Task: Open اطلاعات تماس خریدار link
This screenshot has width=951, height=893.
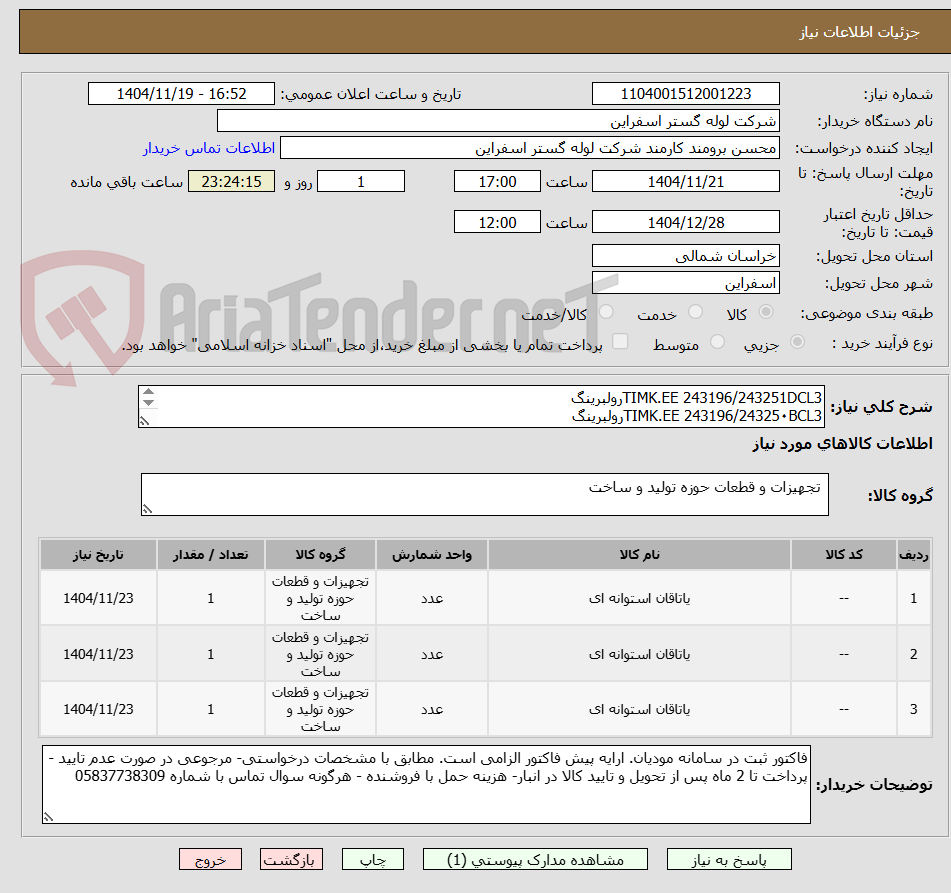Action: (x=209, y=148)
